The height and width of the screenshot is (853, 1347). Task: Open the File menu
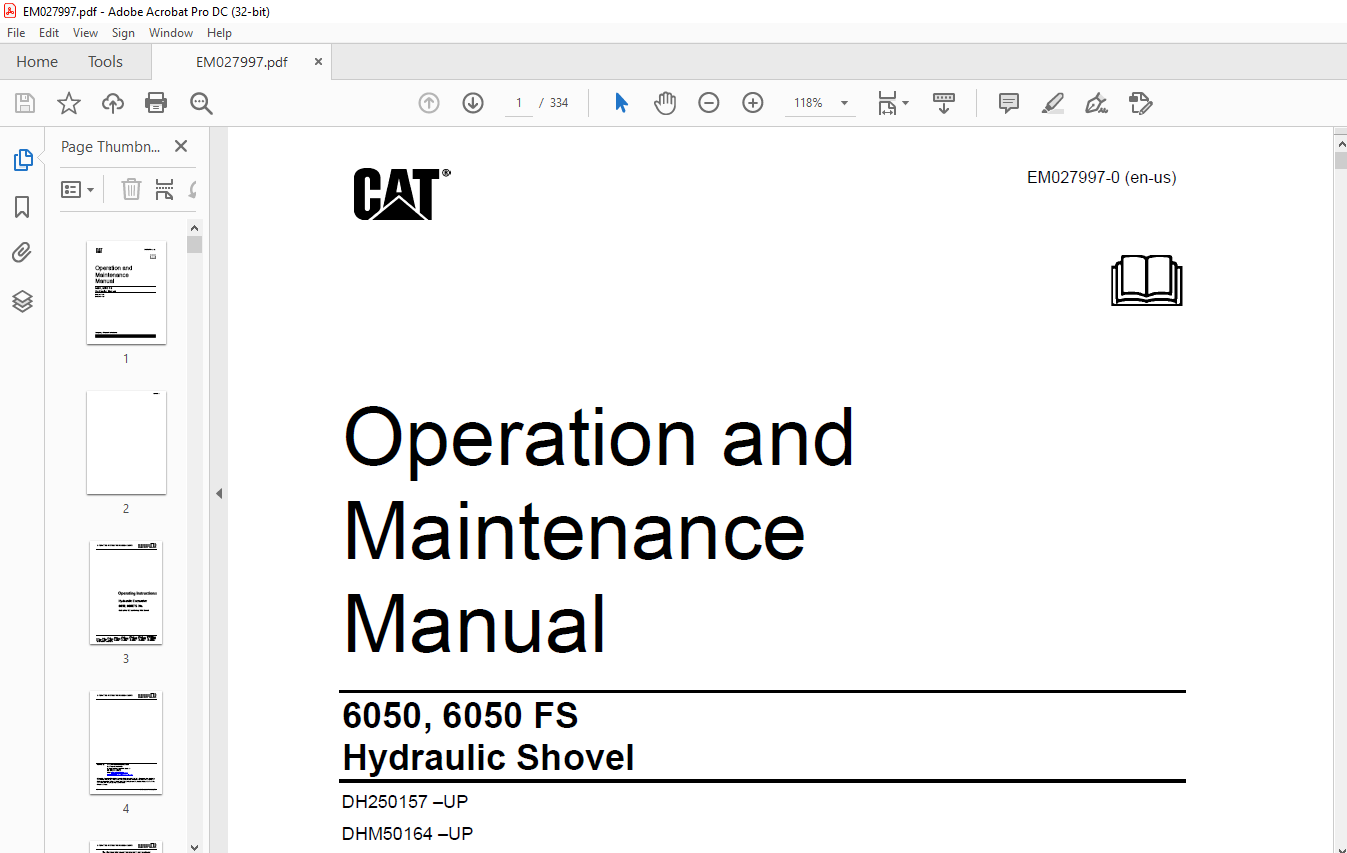pos(16,33)
